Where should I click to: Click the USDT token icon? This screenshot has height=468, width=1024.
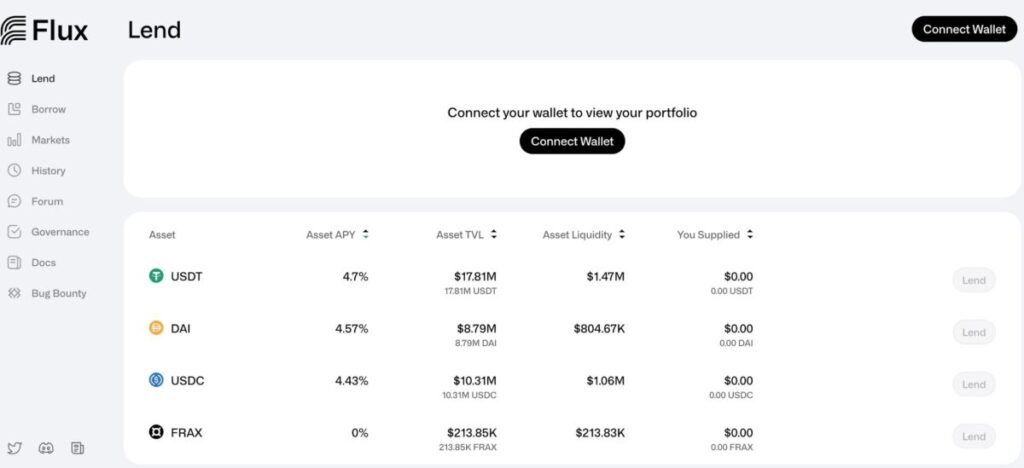coord(156,276)
